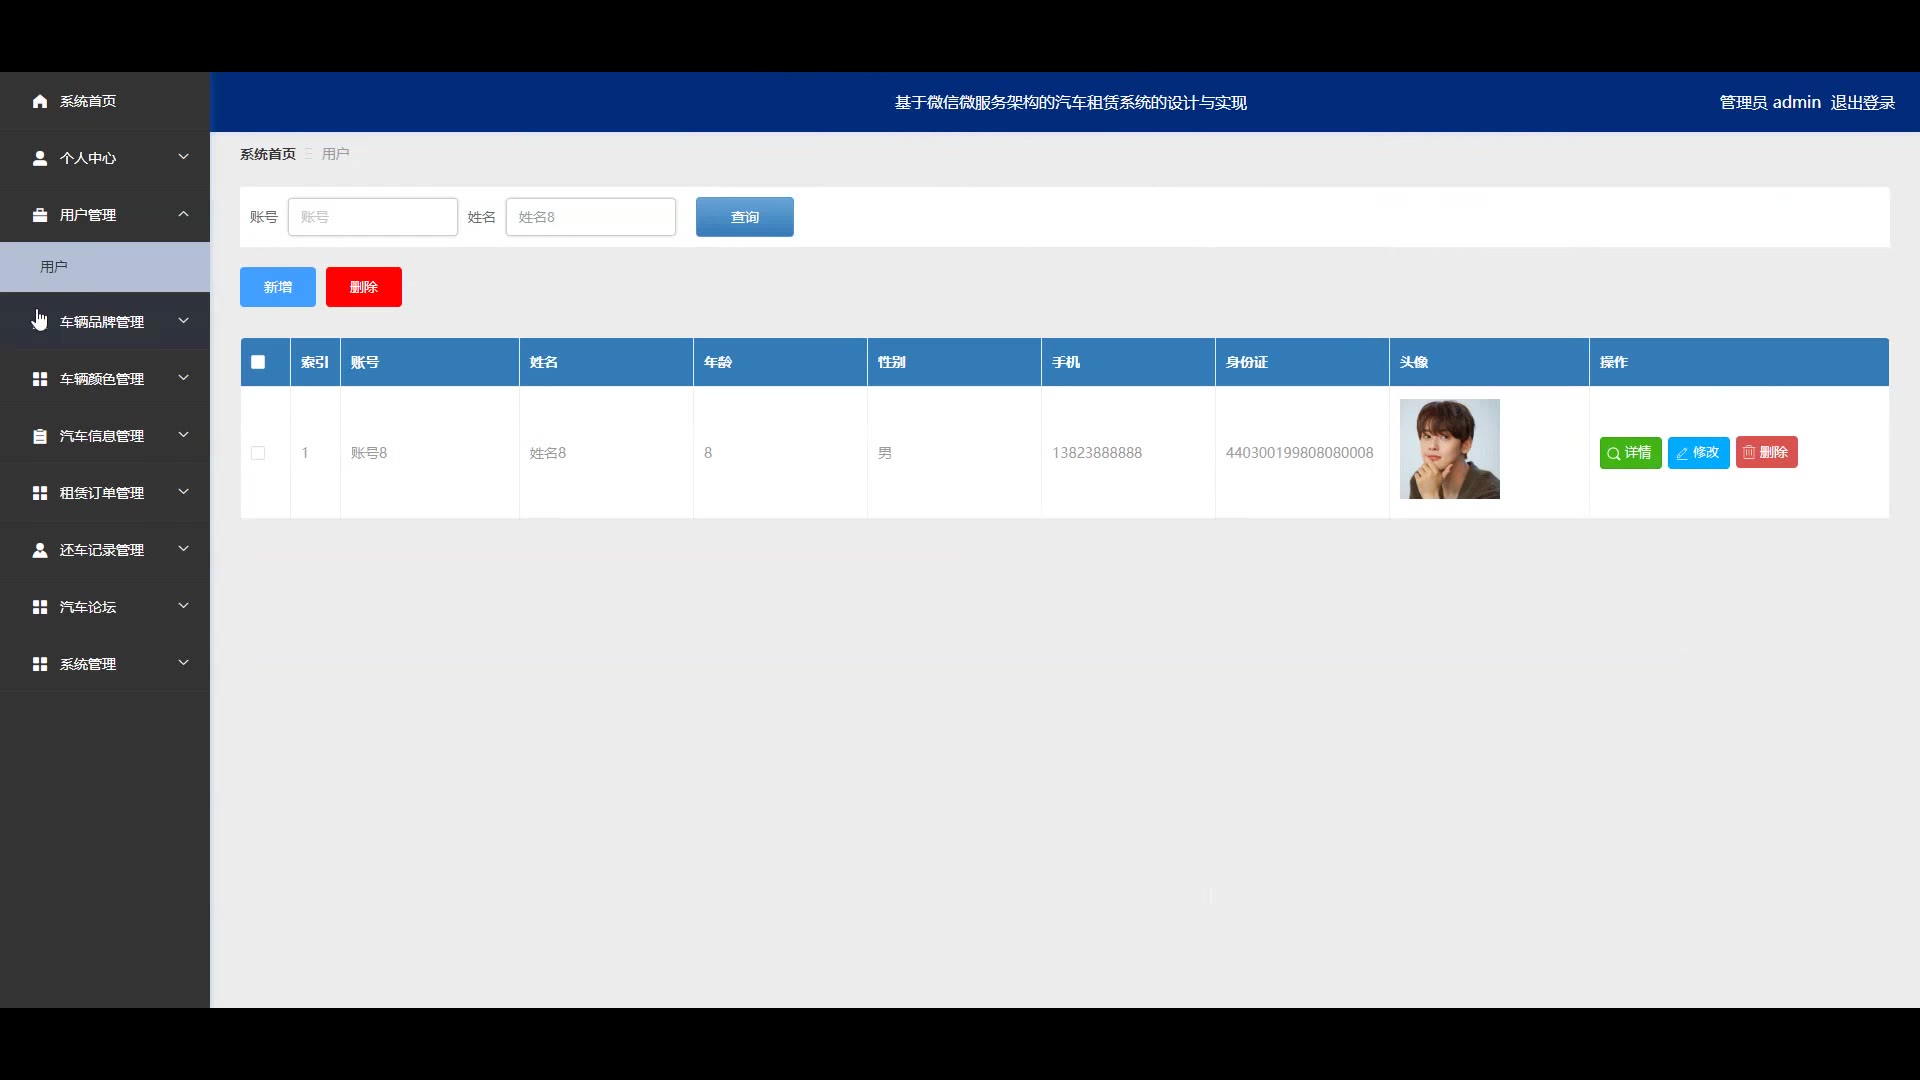The width and height of the screenshot is (1920, 1080).
Task: Open the 系统首页 breadcrumb link
Action: tap(268, 154)
